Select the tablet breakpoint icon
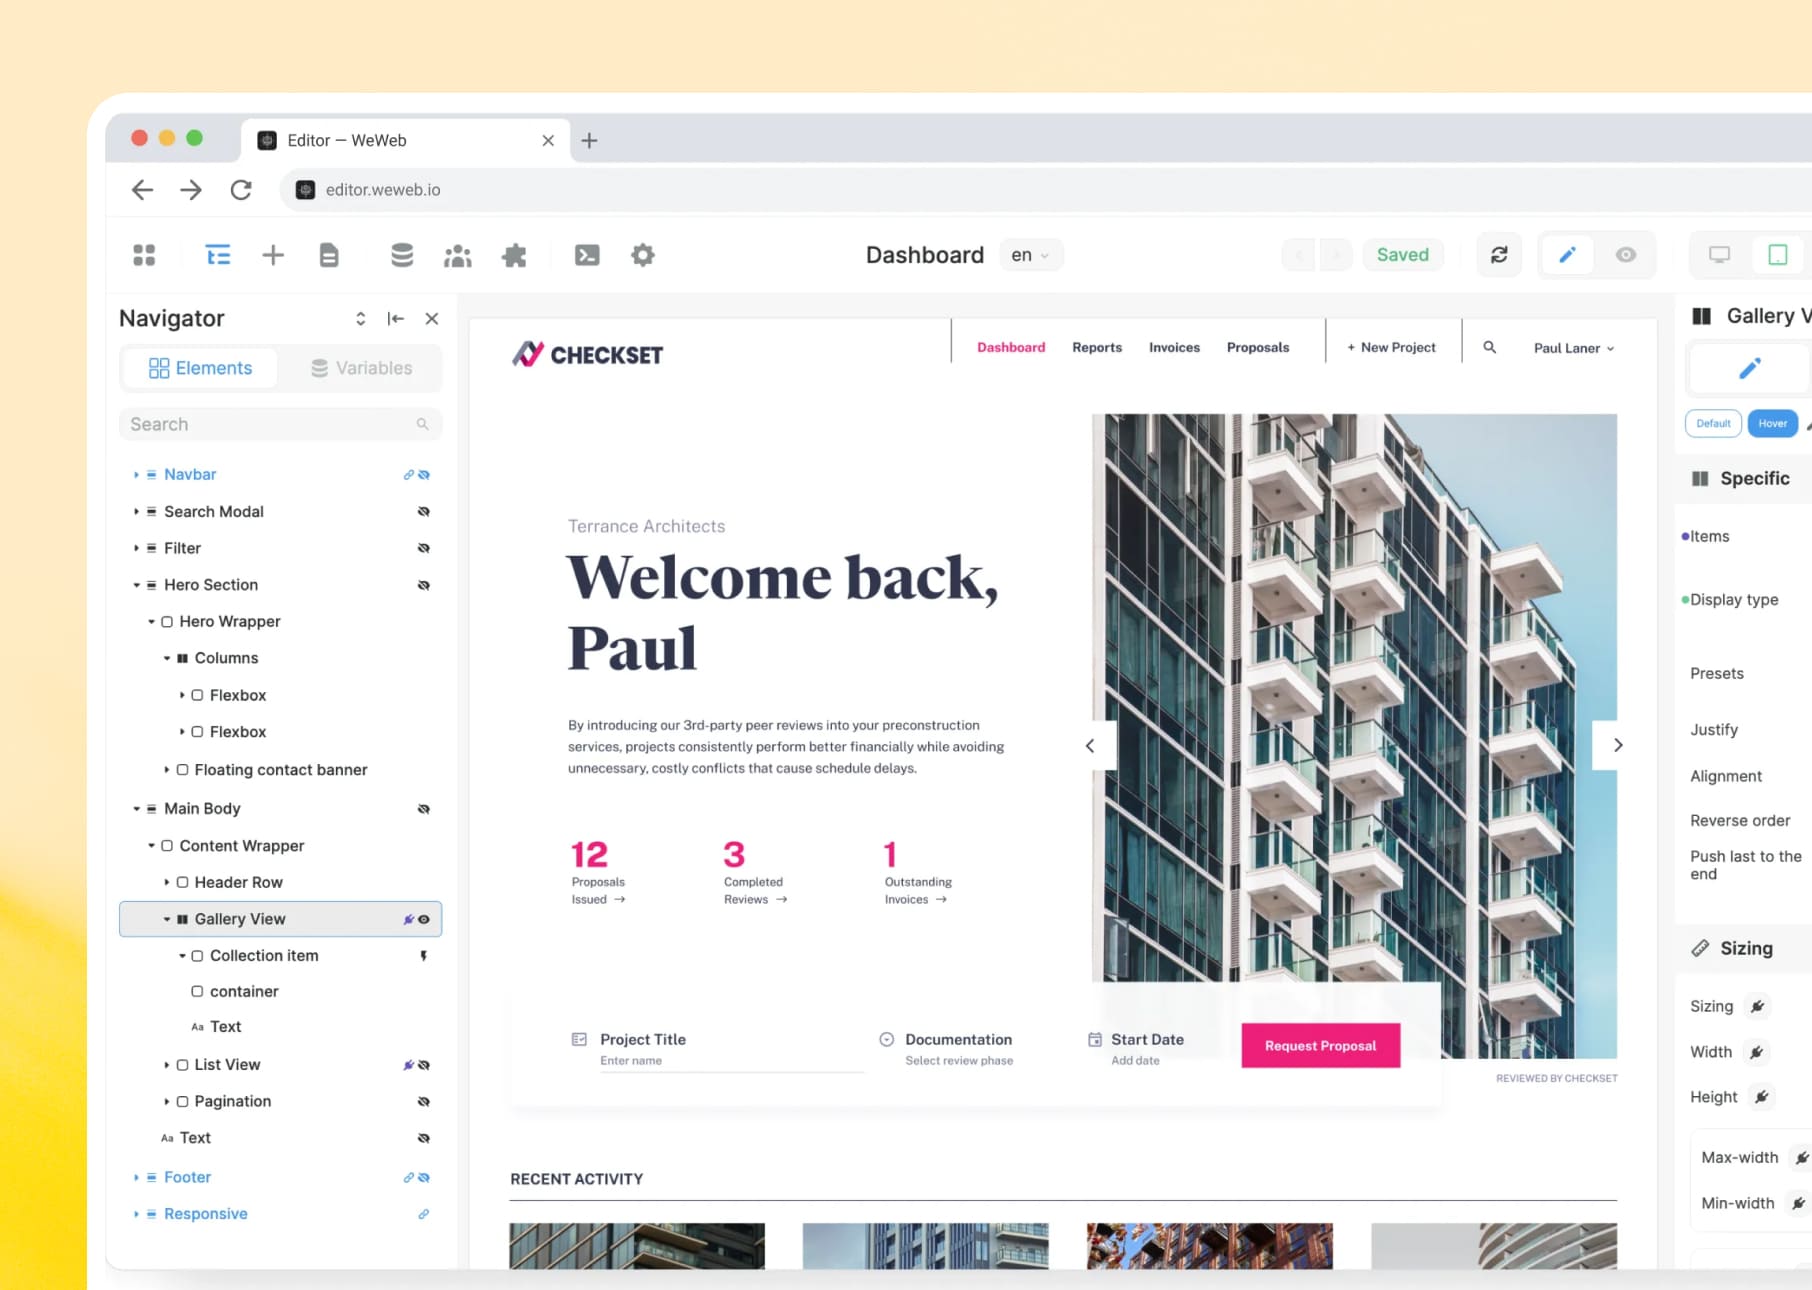 (x=1778, y=255)
